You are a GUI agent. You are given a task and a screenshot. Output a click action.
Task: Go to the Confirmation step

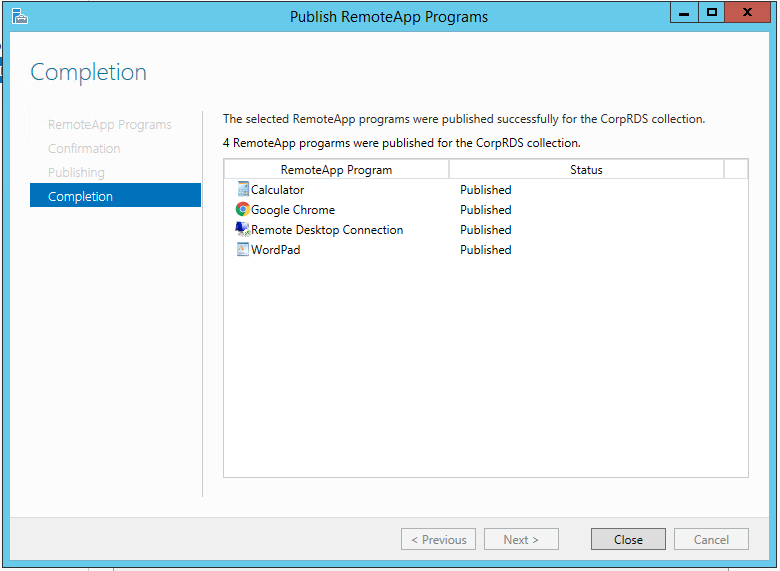tap(84, 149)
